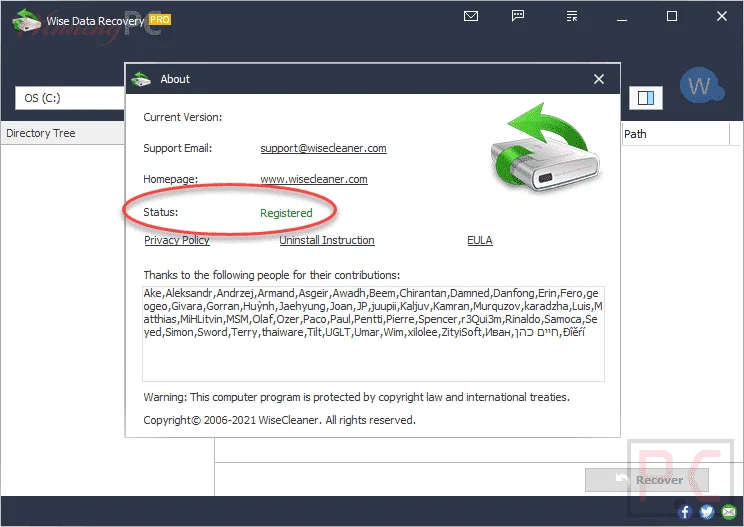This screenshot has width=744, height=527.
Task: Open the support@wisecleaner.com email link
Action: pyautogui.click(x=323, y=148)
